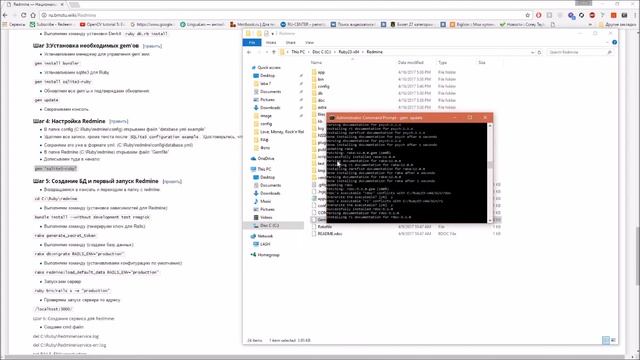Edit section link beside Шаг 5 heading
The image size is (640, 360).
pyautogui.click(x=172, y=181)
